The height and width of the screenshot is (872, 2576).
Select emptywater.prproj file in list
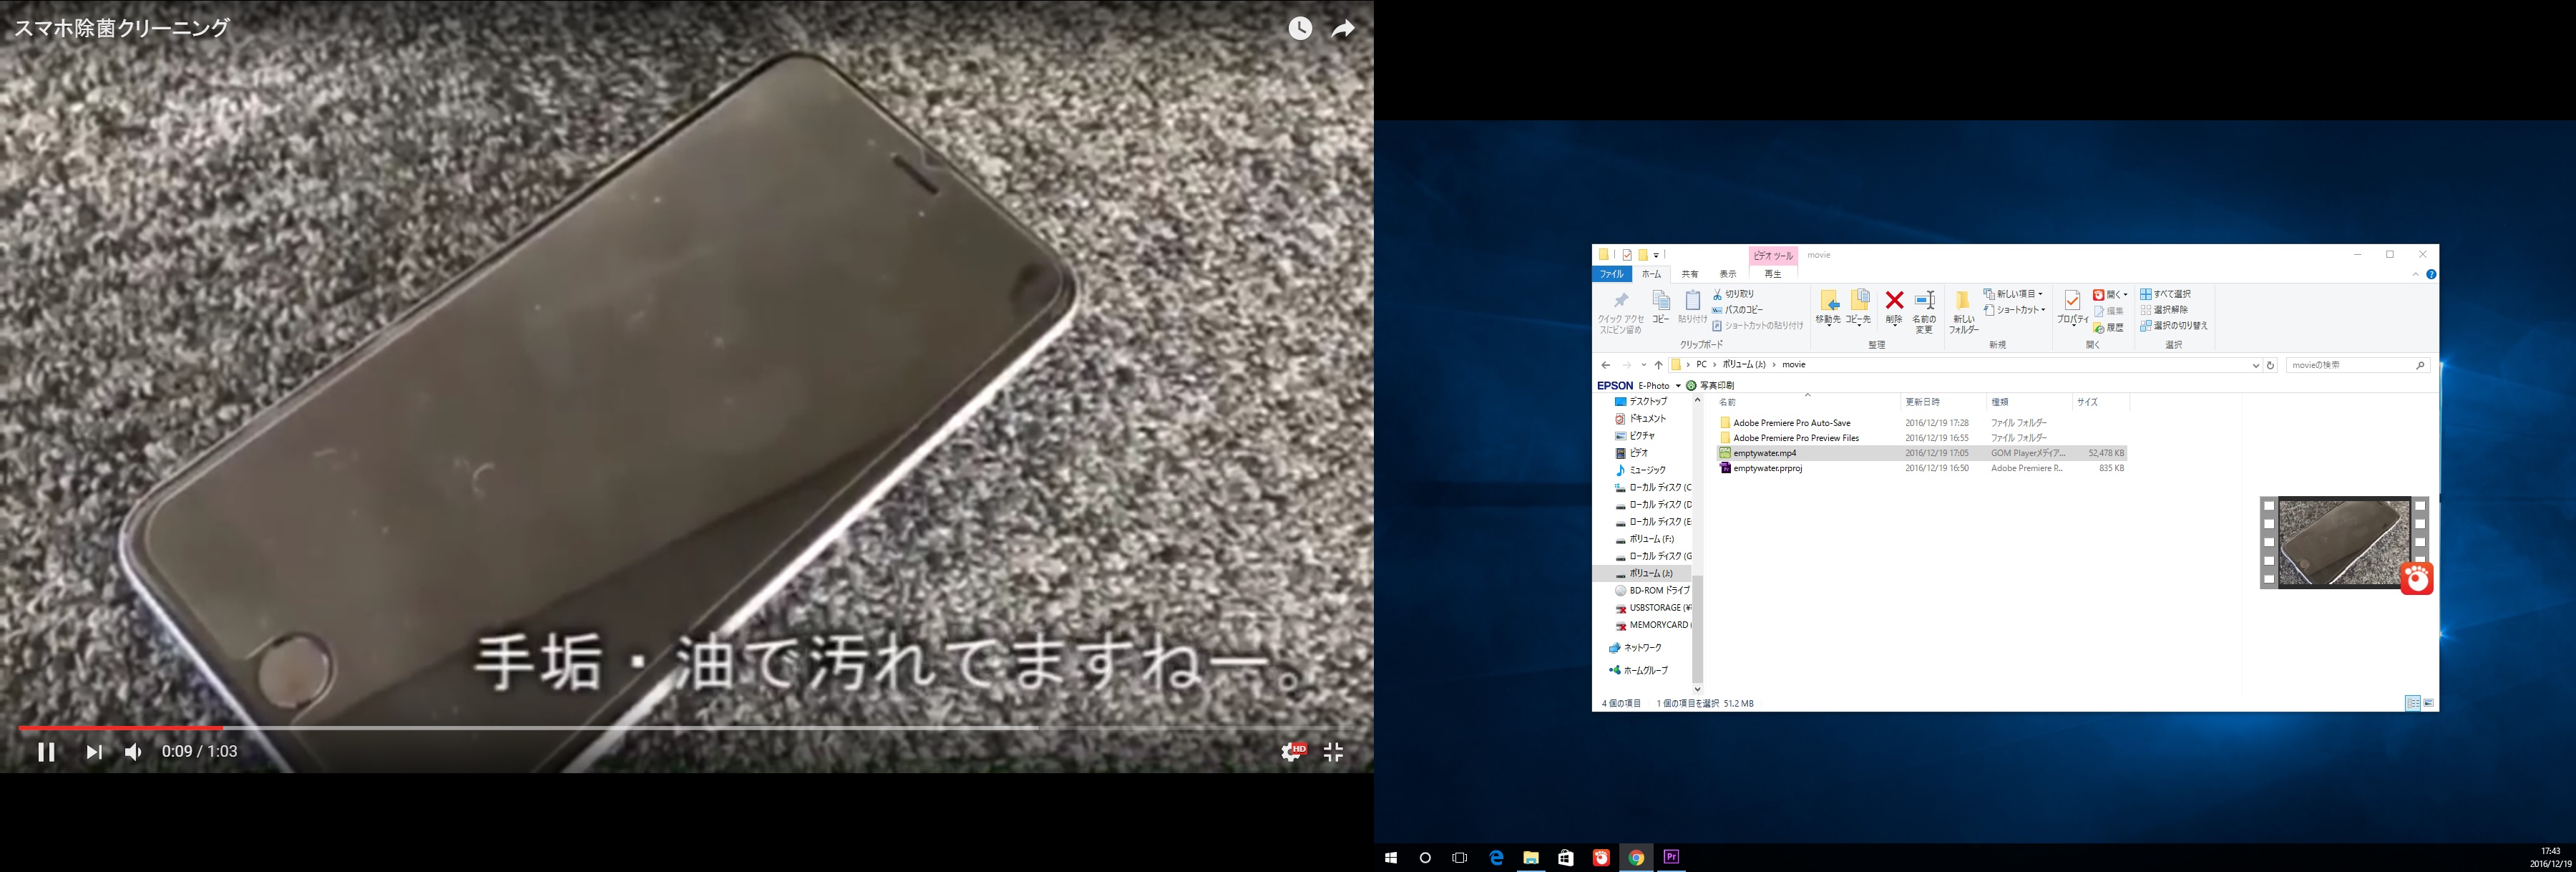point(1767,468)
